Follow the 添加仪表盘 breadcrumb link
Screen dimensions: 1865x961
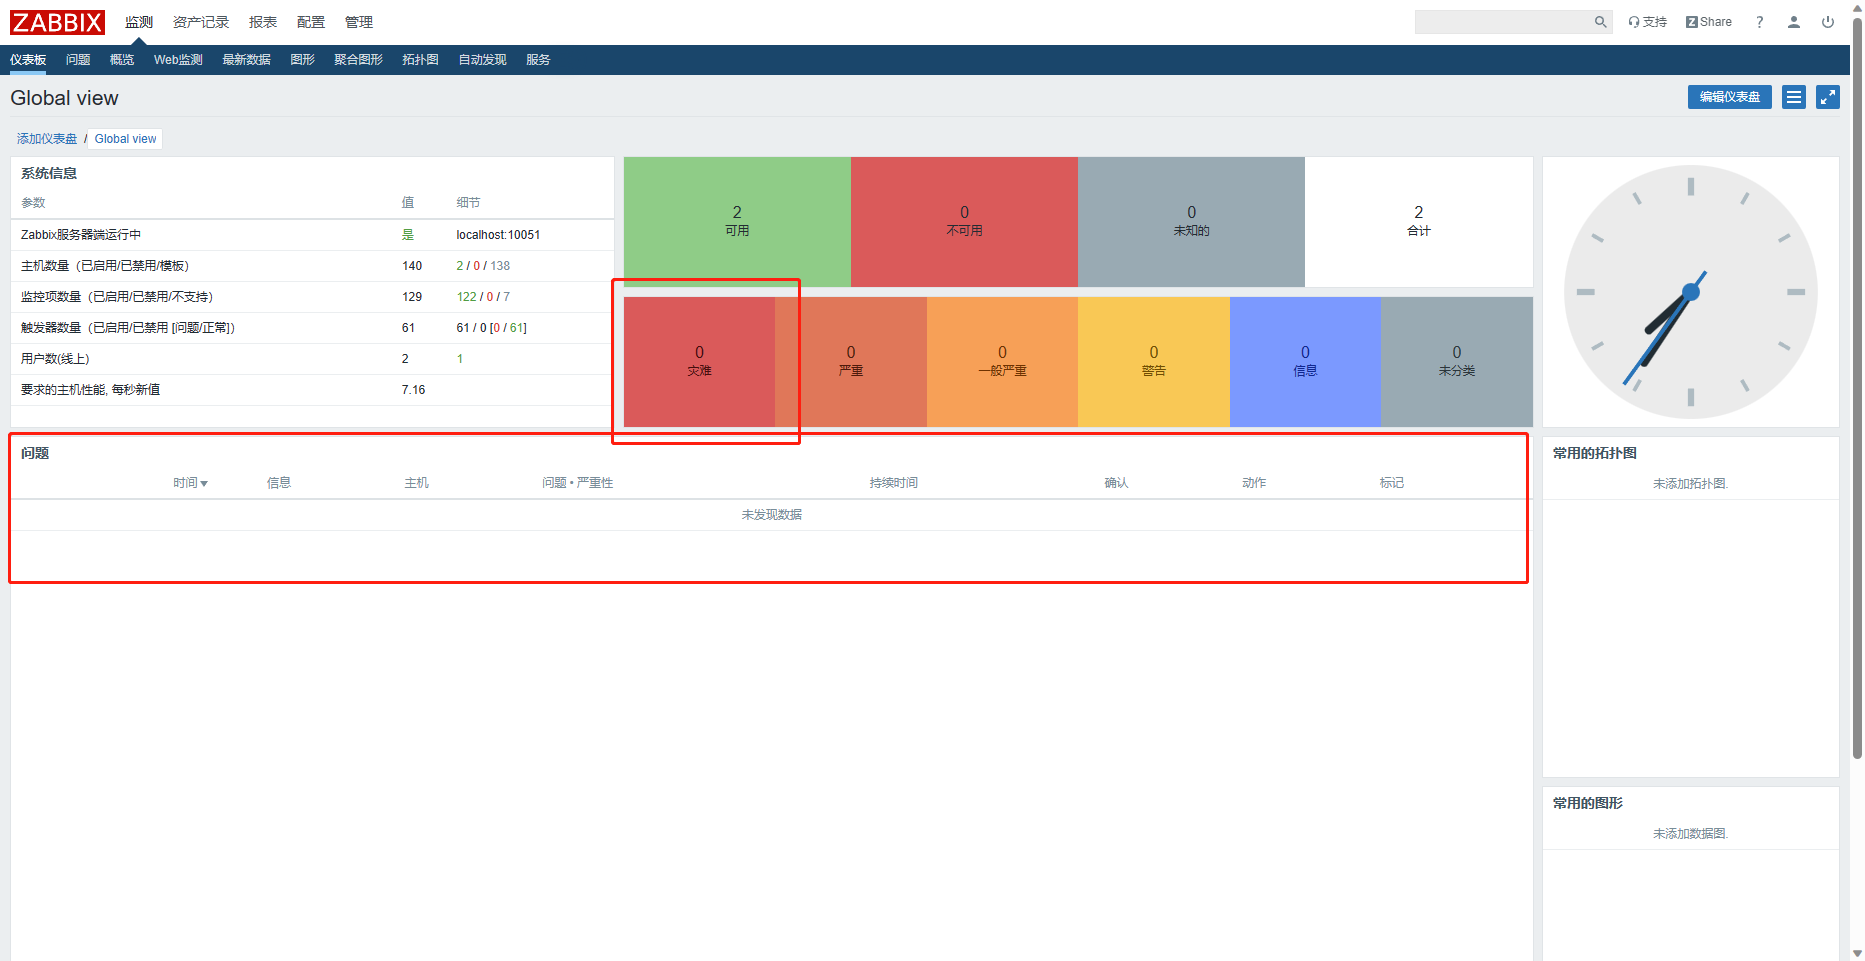pyautogui.click(x=47, y=139)
